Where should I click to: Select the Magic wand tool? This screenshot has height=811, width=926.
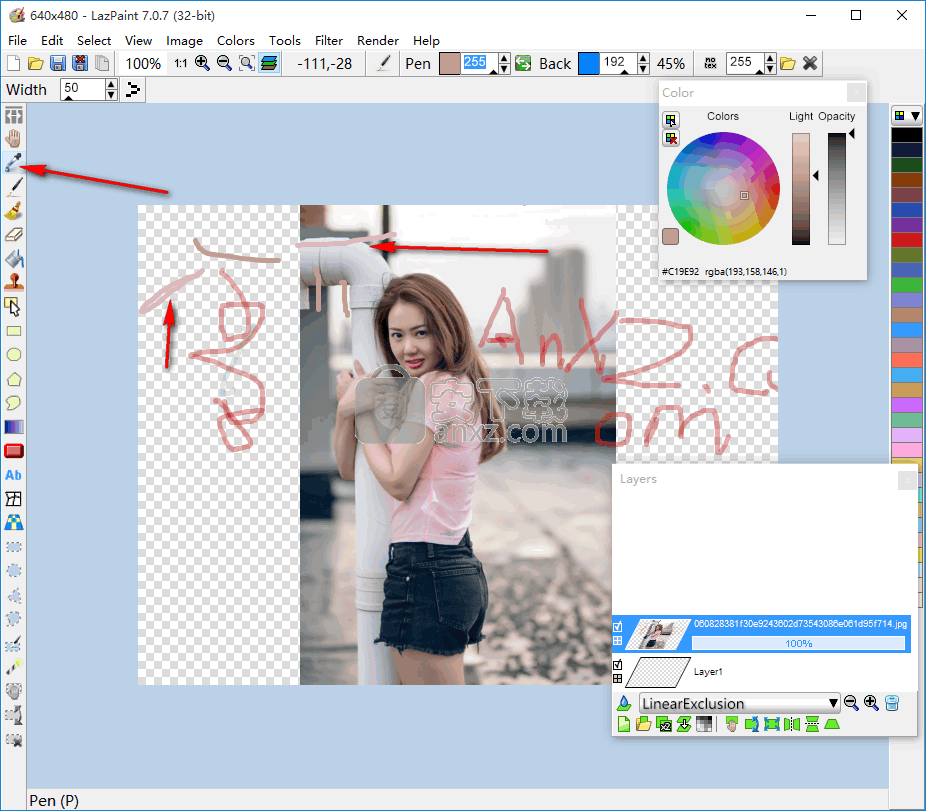point(13,667)
